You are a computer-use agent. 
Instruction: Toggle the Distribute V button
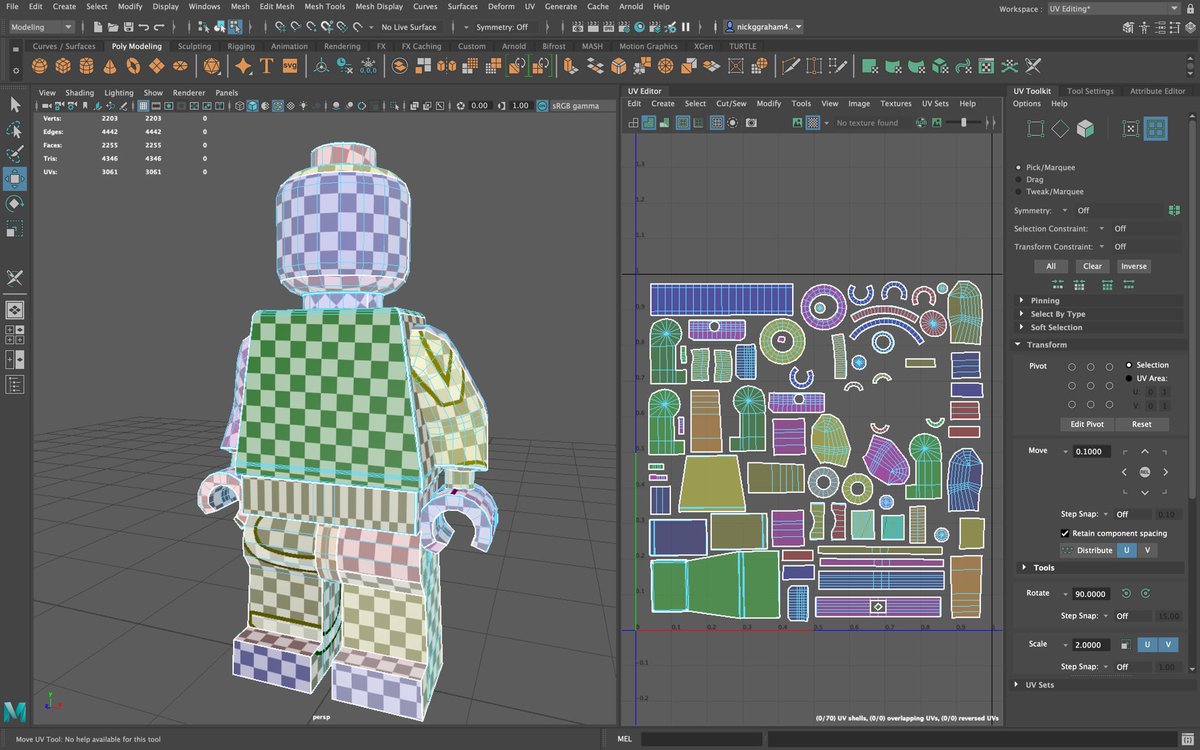tap(1147, 550)
